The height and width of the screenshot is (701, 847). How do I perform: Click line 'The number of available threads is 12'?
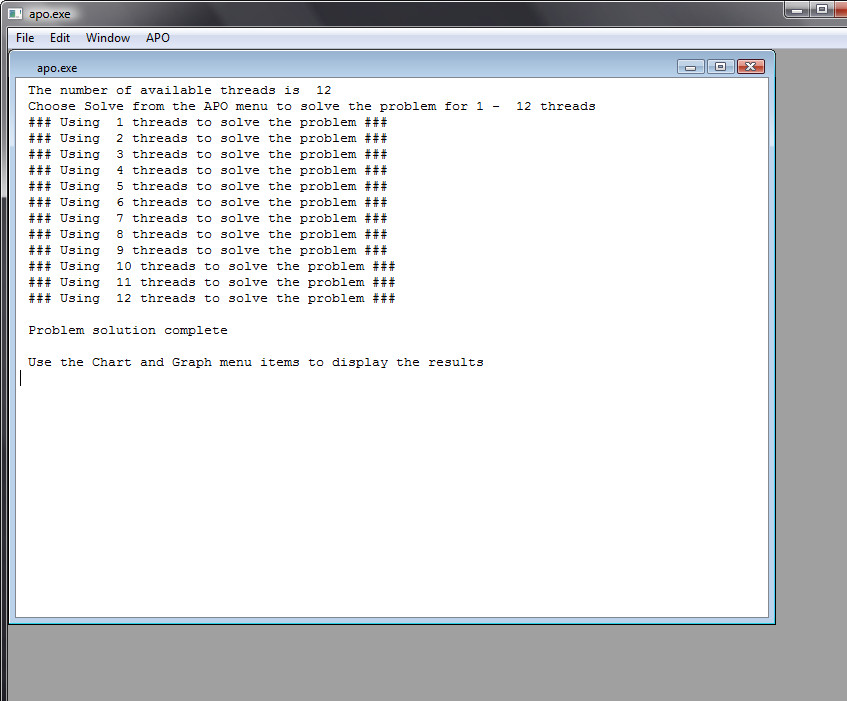179,90
